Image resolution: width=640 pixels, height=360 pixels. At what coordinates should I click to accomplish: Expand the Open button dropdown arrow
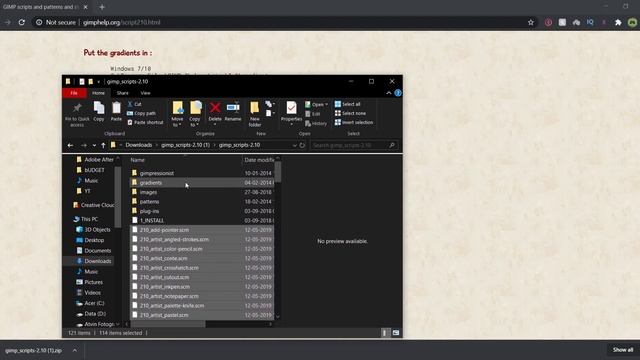pos(327,104)
